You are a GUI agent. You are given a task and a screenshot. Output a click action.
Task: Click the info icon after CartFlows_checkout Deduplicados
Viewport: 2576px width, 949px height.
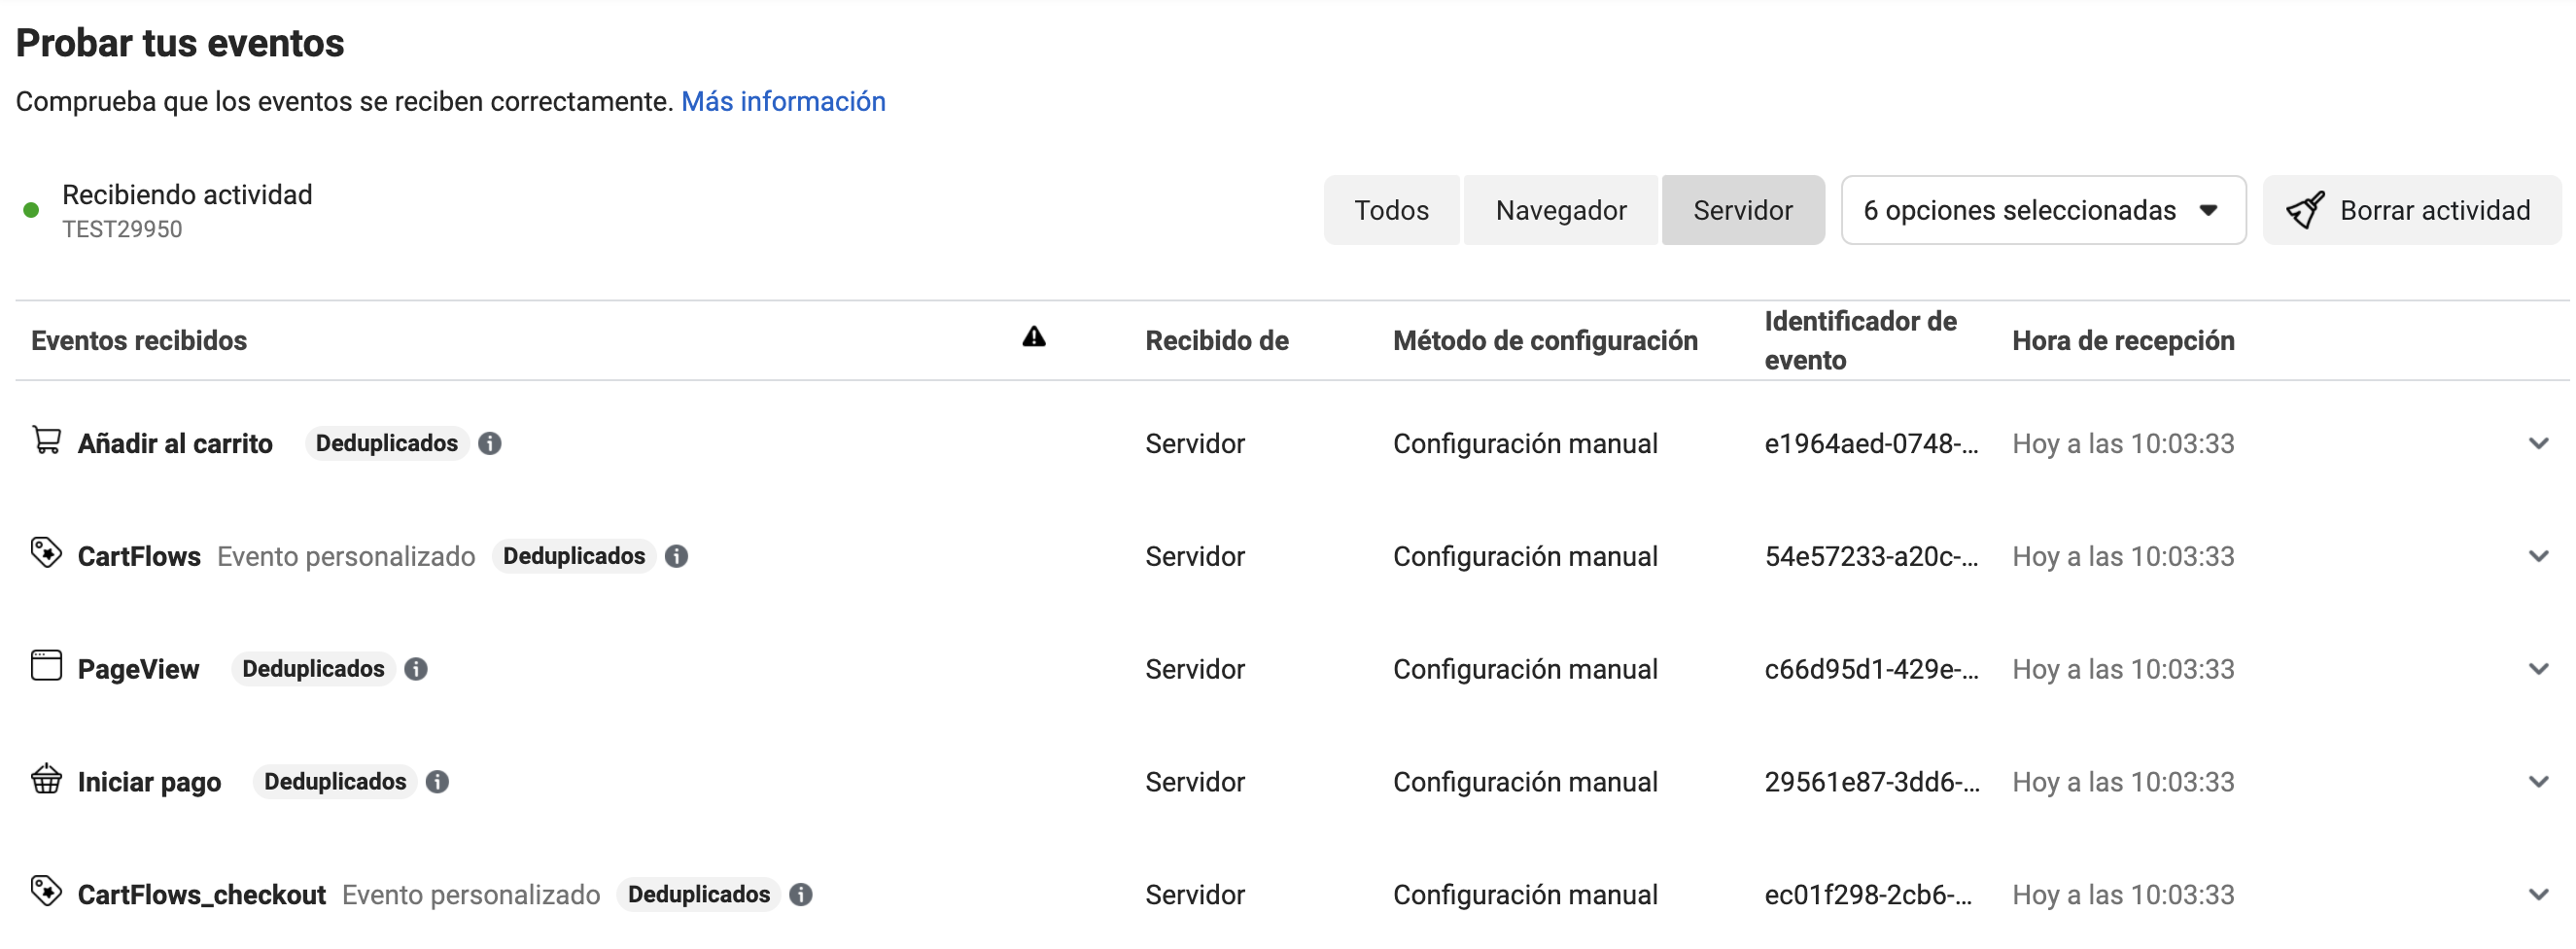pos(801,896)
